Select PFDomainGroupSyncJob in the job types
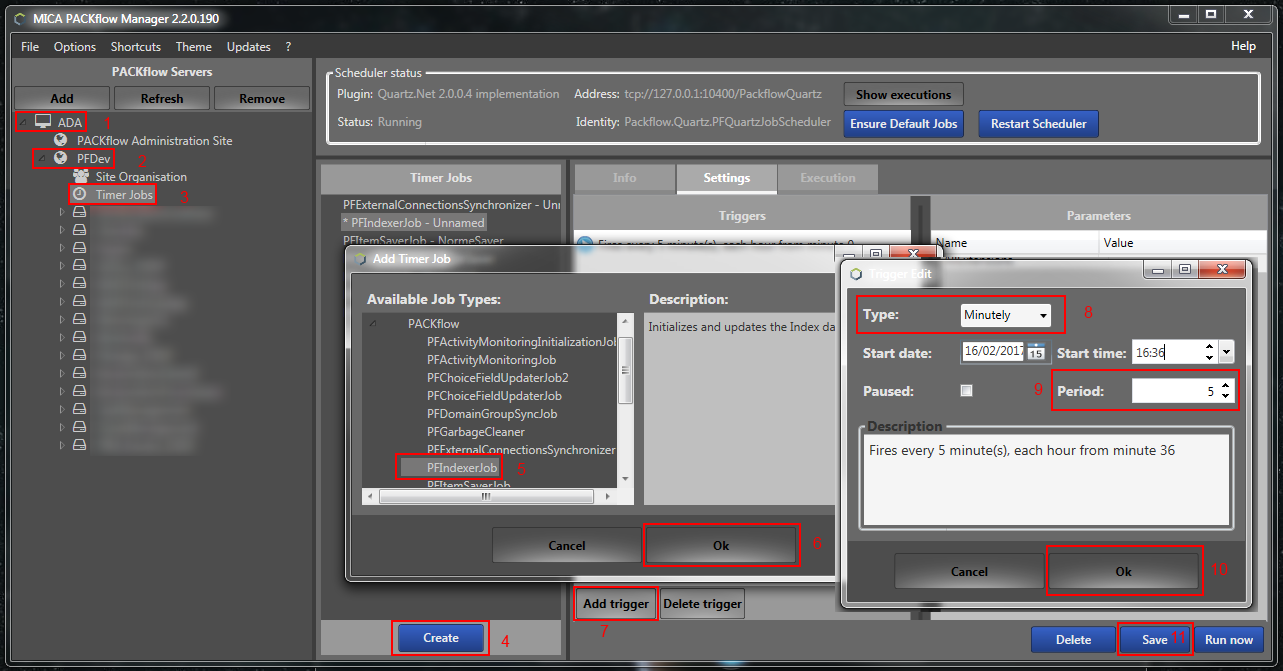This screenshot has height=671, width=1283. click(x=491, y=414)
